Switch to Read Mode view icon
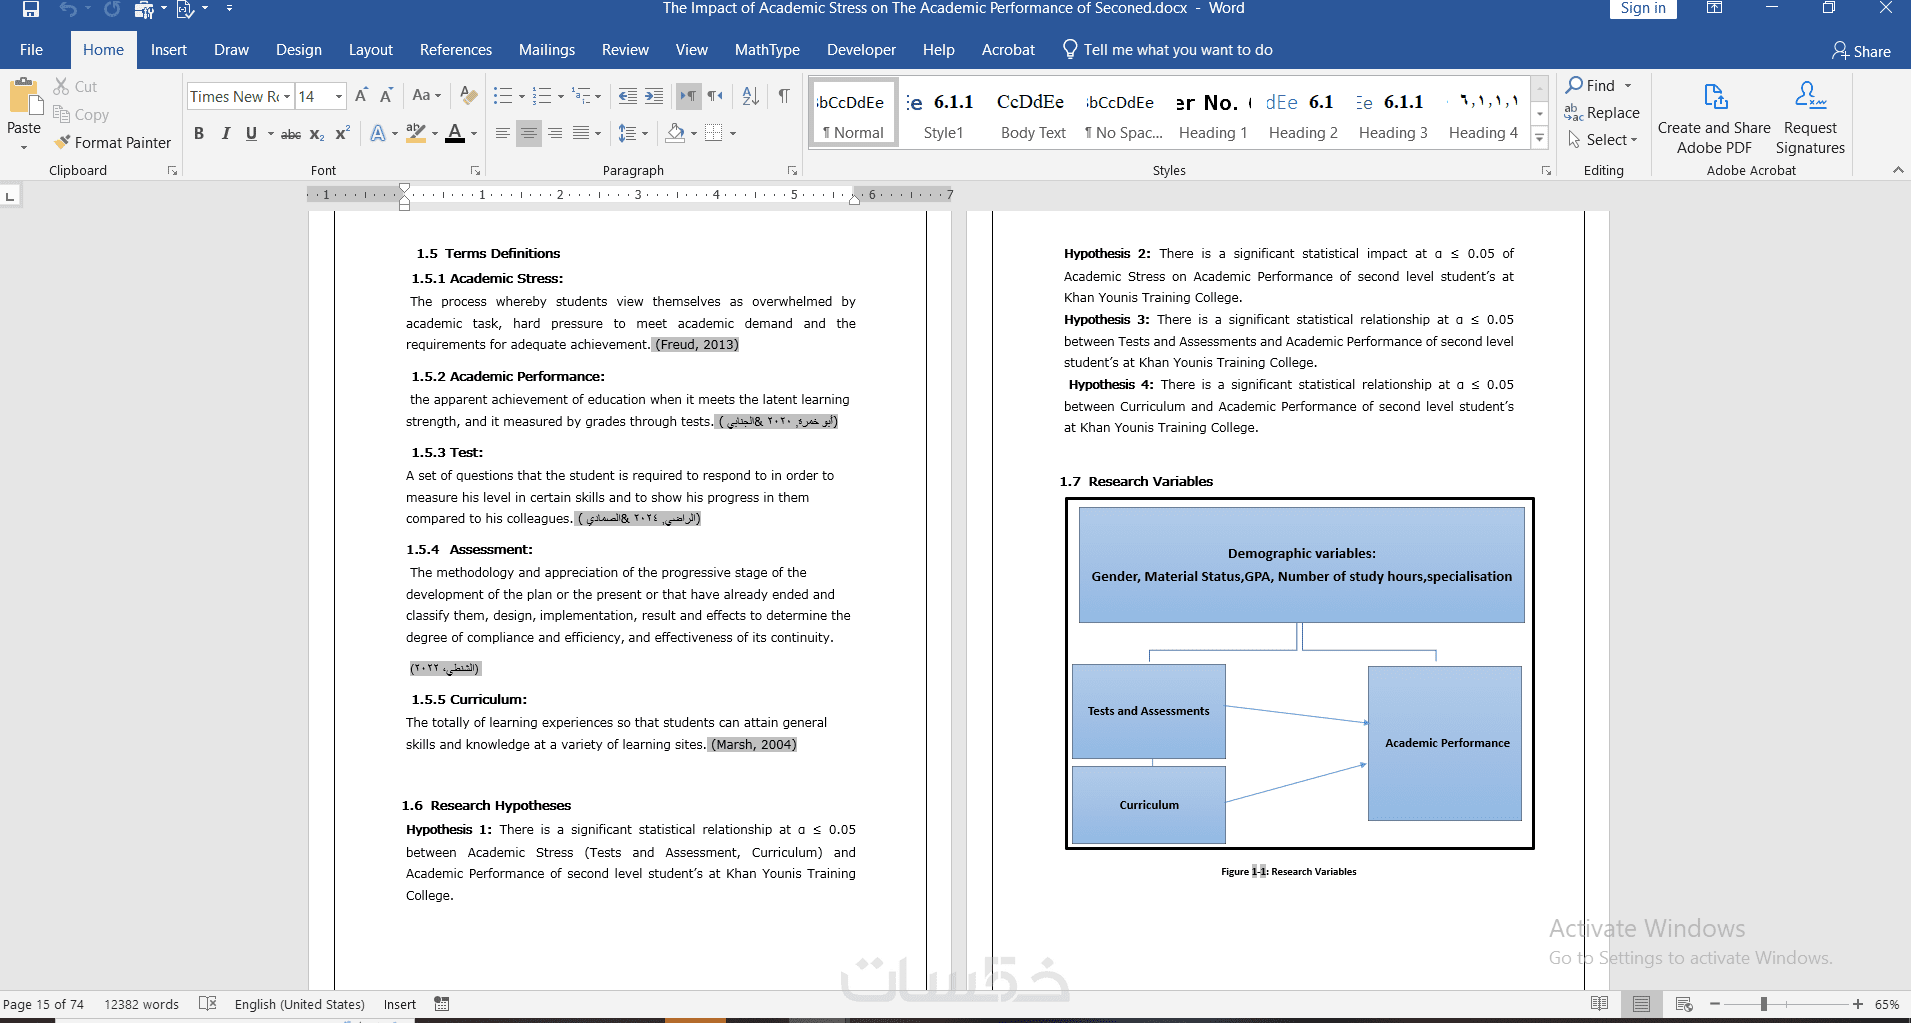Viewport: 1911px width, 1023px height. click(1599, 1004)
